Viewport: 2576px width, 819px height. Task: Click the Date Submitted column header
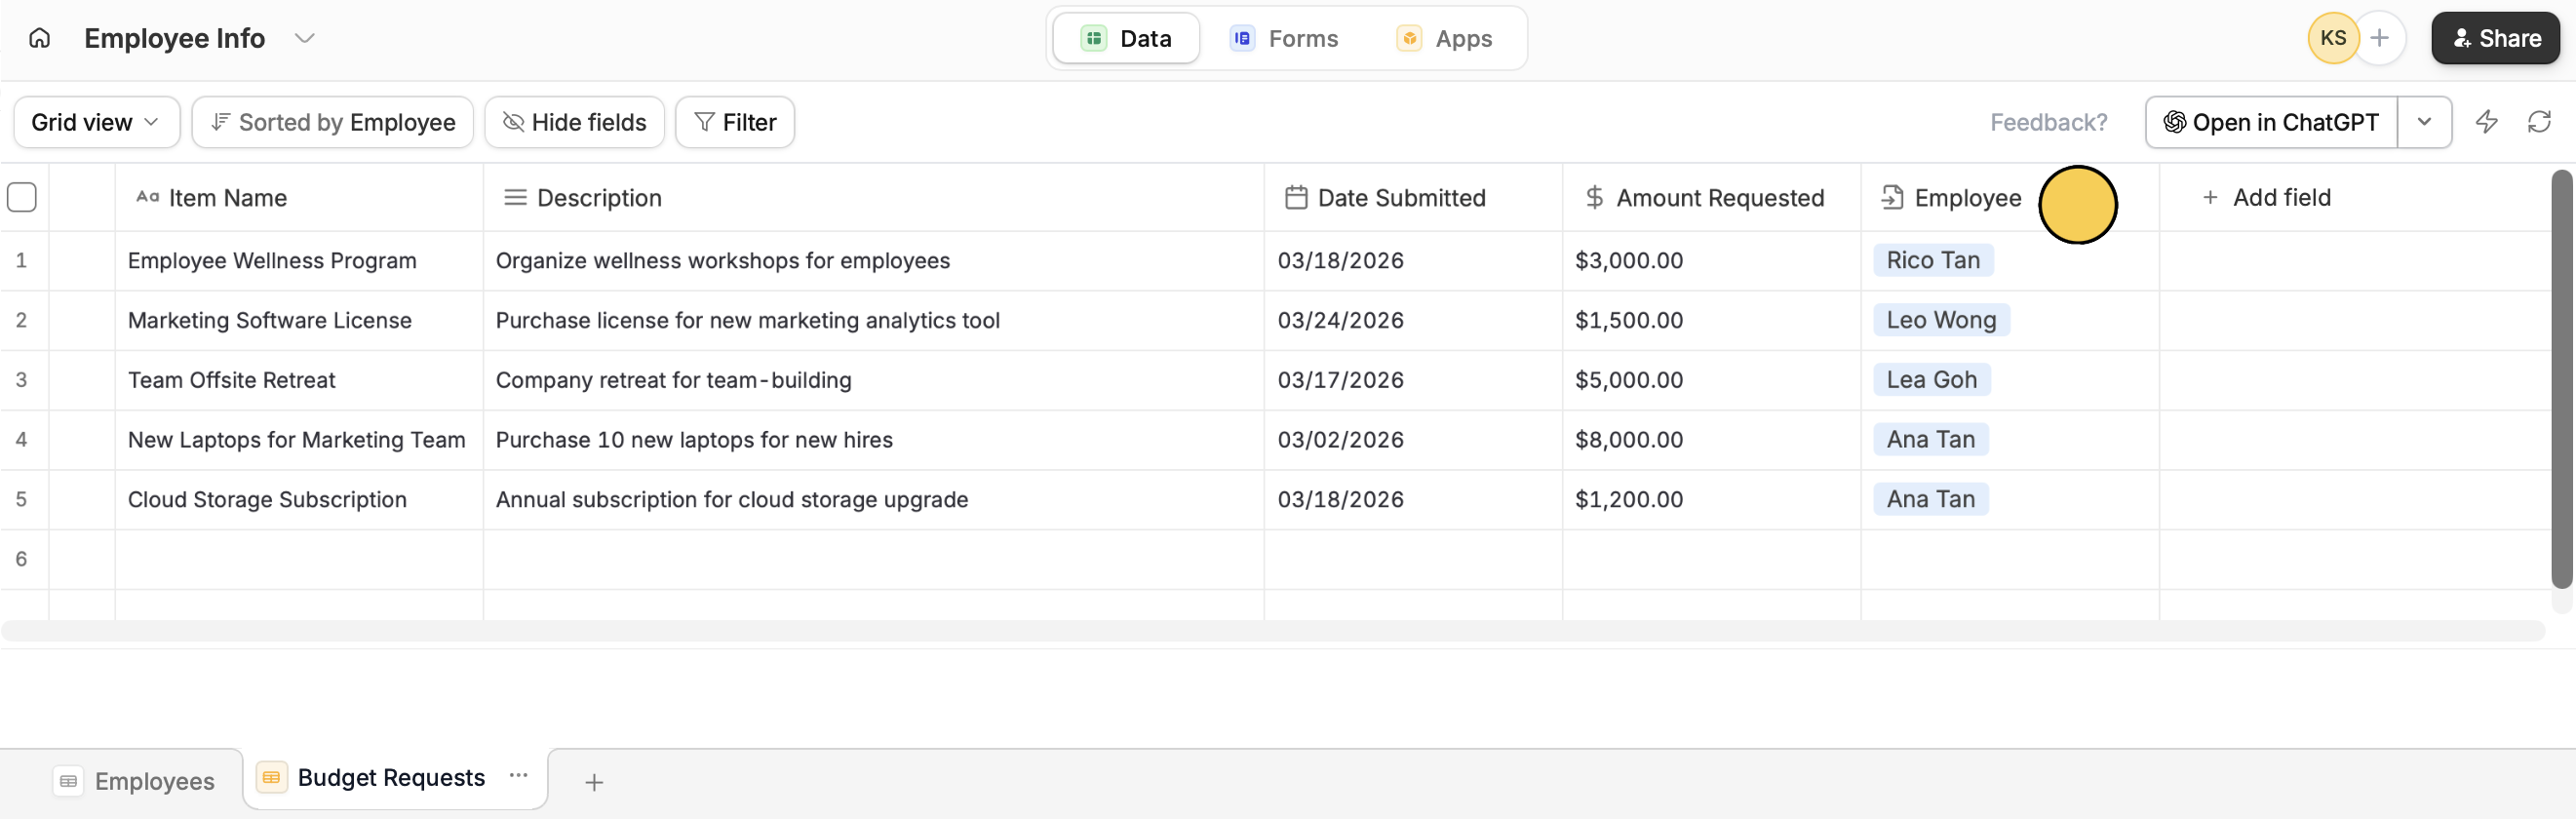click(x=1413, y=198)
